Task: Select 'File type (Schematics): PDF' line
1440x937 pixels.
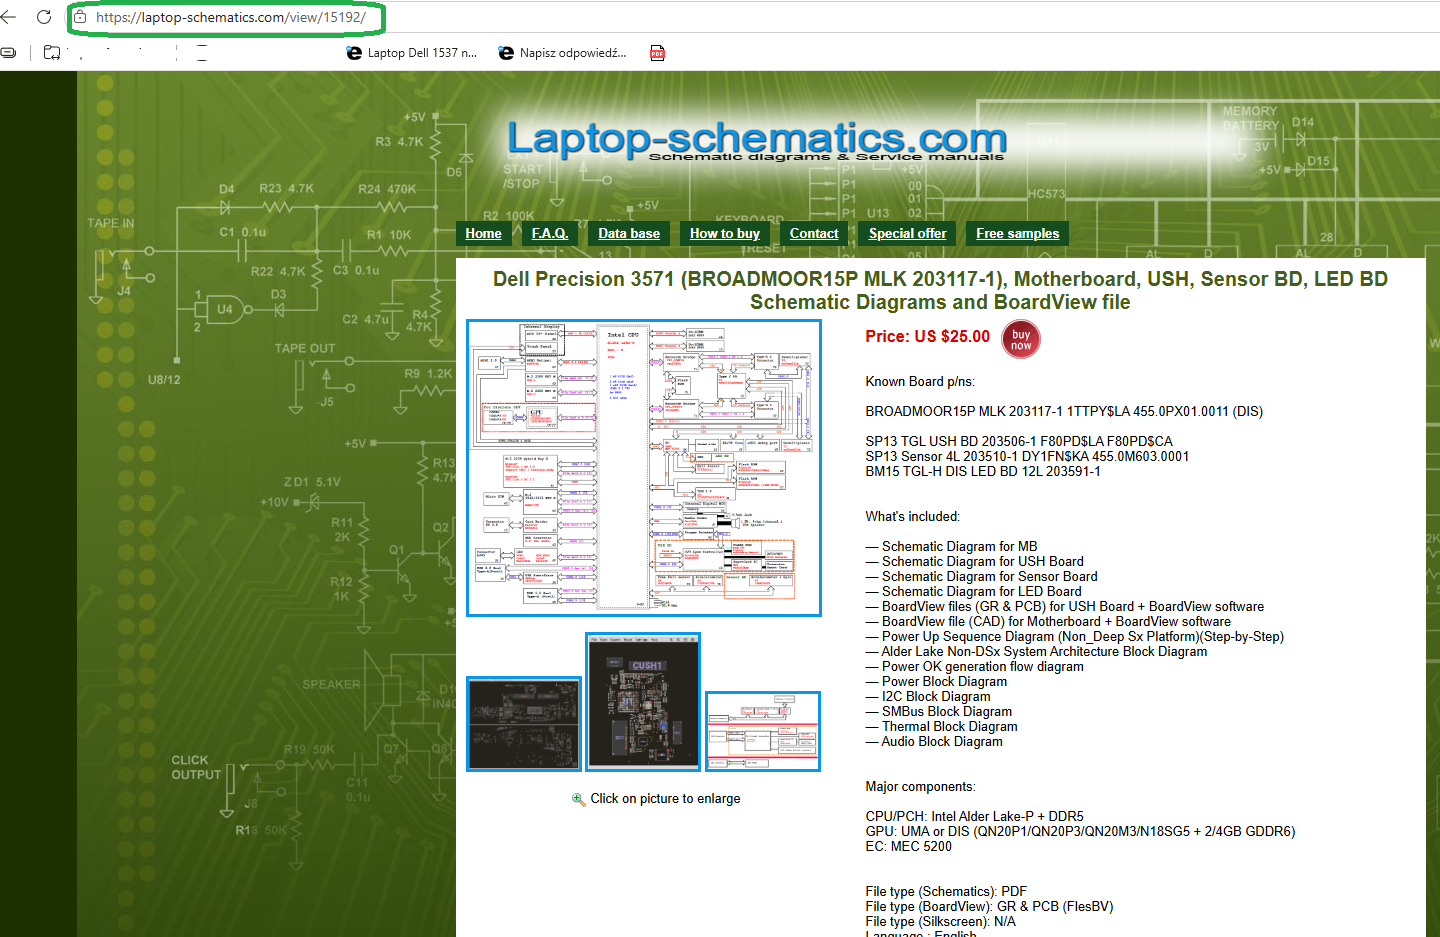Action: pyautogui.click(x=946, y=892)
